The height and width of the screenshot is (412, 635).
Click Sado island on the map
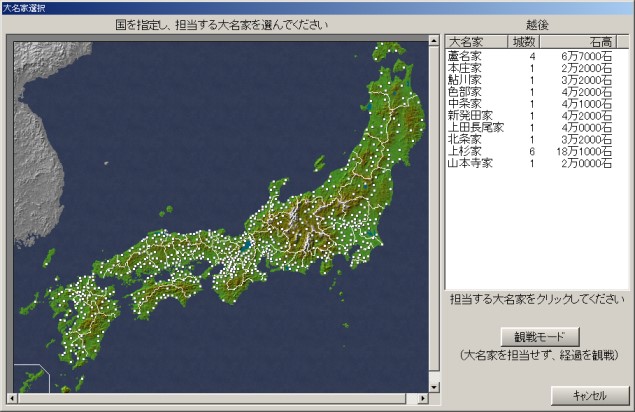pos(319,163)
